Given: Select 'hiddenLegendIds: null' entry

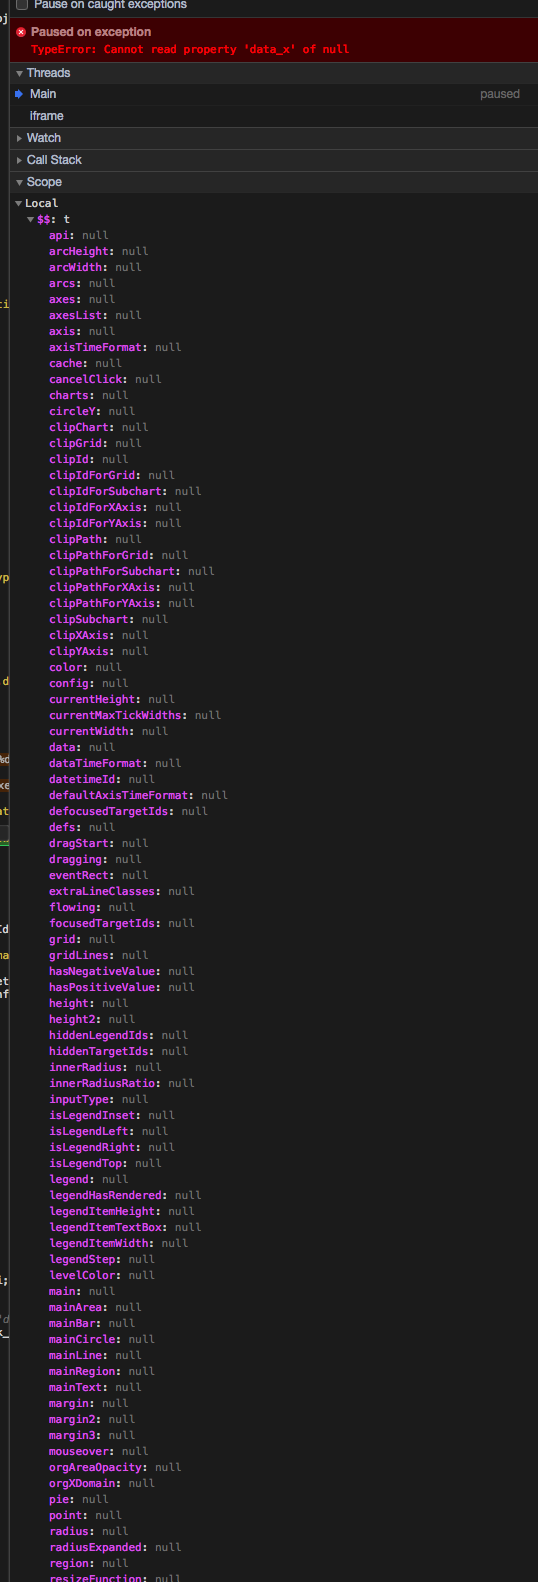Looking at the screenshot, I should click(119, 1035).
